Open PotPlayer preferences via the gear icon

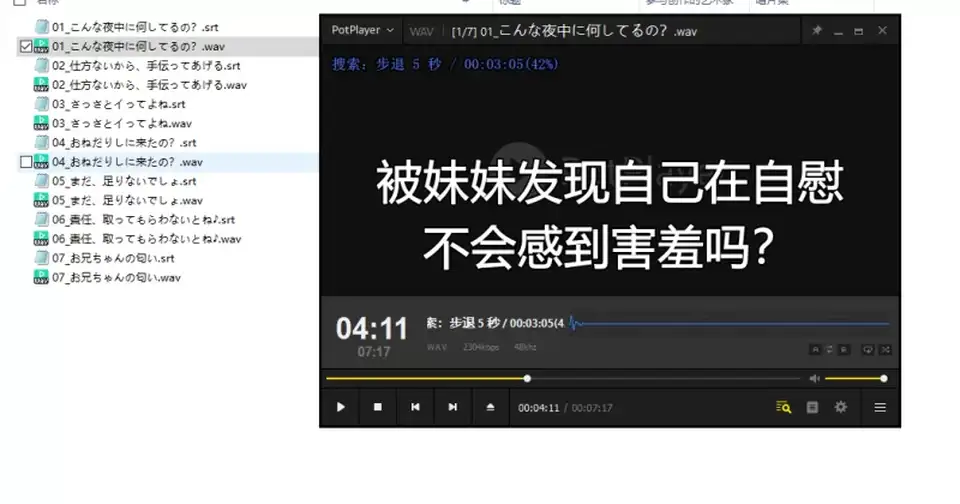click(841, 407)
